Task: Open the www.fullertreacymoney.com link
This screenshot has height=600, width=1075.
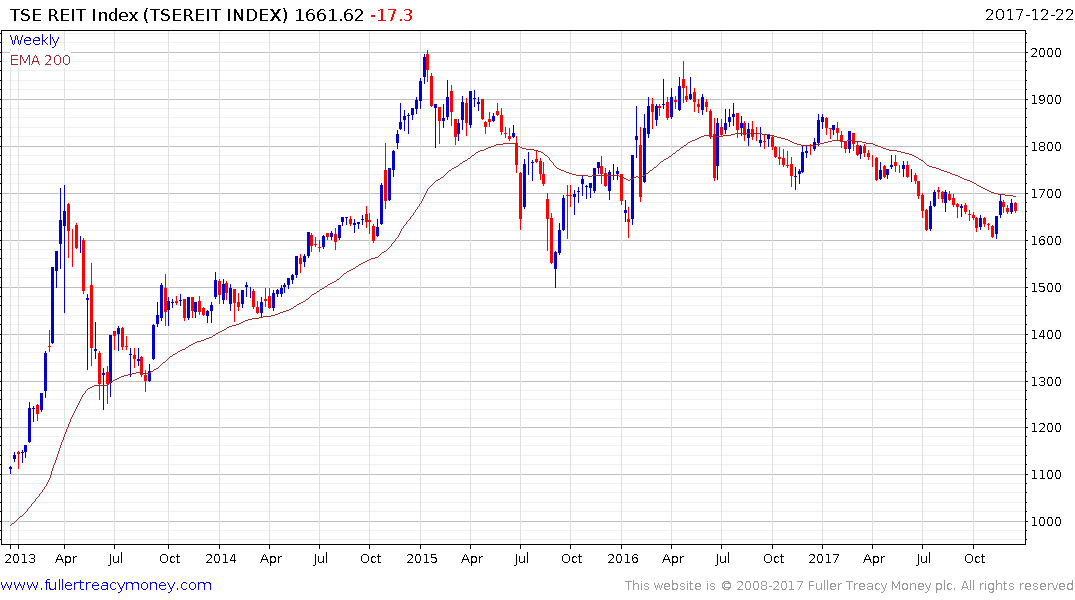Action: pos(106,585)
